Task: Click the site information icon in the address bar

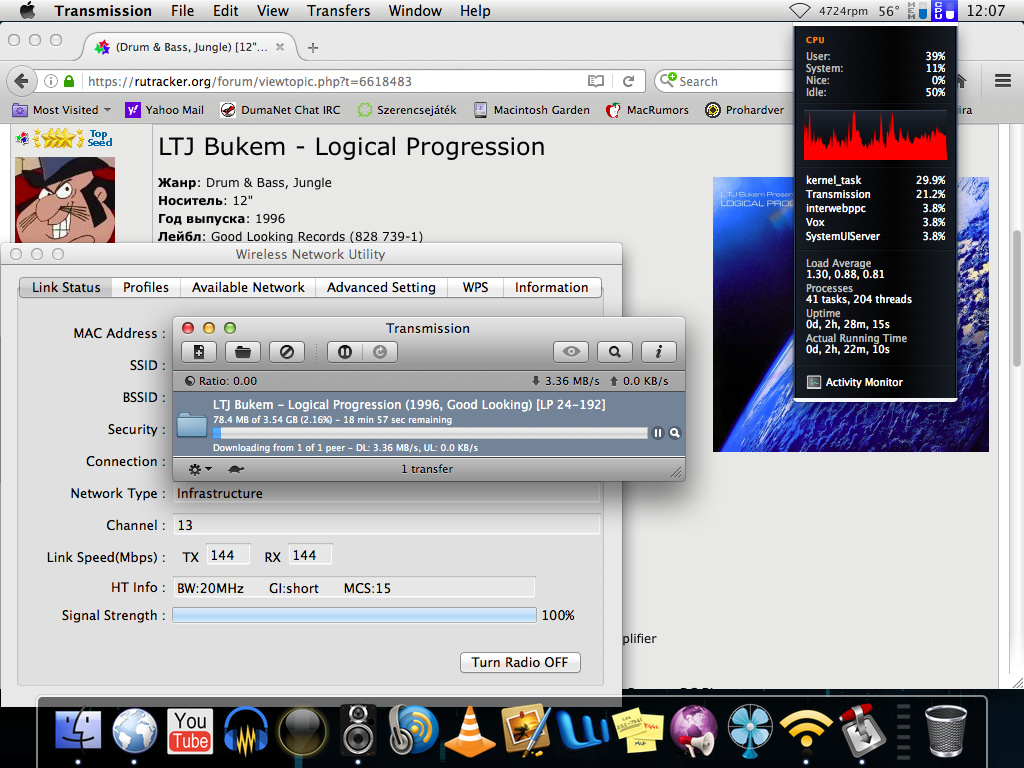Action: (x=51, y=81)
